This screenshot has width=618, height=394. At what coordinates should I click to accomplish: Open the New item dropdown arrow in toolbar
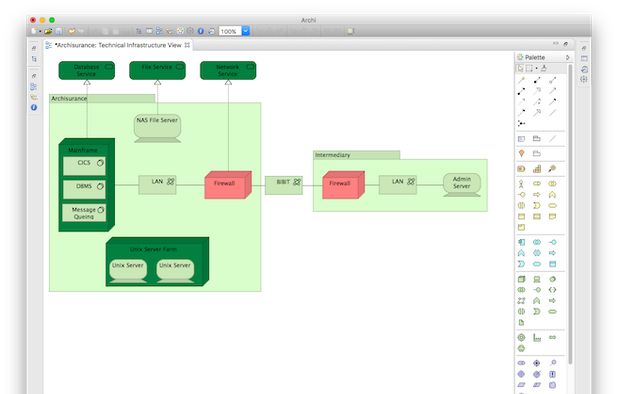(x=40, y=31)
